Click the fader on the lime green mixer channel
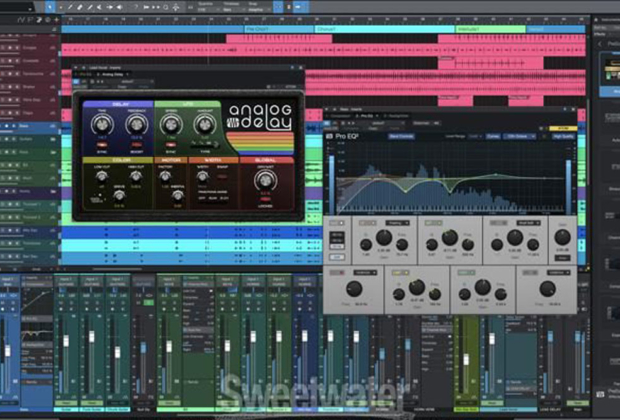The image size is (620, 420). click(x=467, y=359)
